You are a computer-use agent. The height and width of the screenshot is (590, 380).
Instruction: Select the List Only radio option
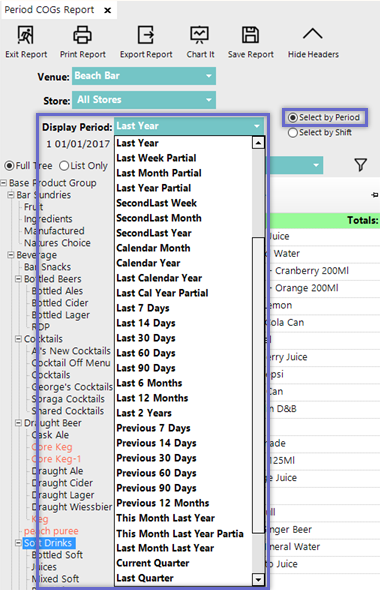pyautogui.click(x=64, y=166)
